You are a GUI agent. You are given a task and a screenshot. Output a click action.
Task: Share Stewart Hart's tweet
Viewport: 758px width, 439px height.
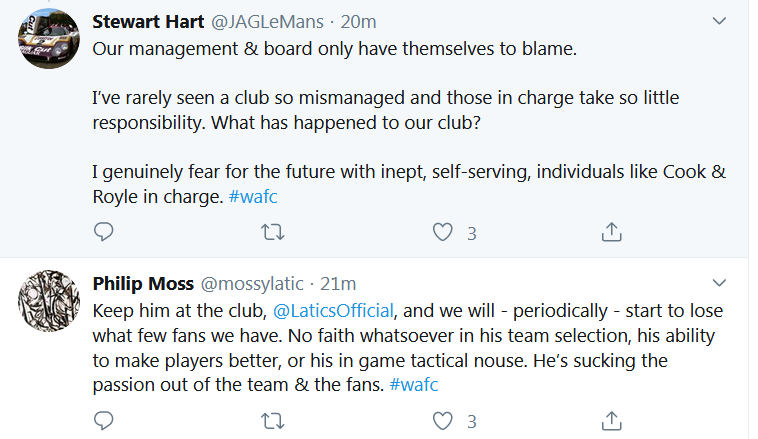click(x=611, y=232)
